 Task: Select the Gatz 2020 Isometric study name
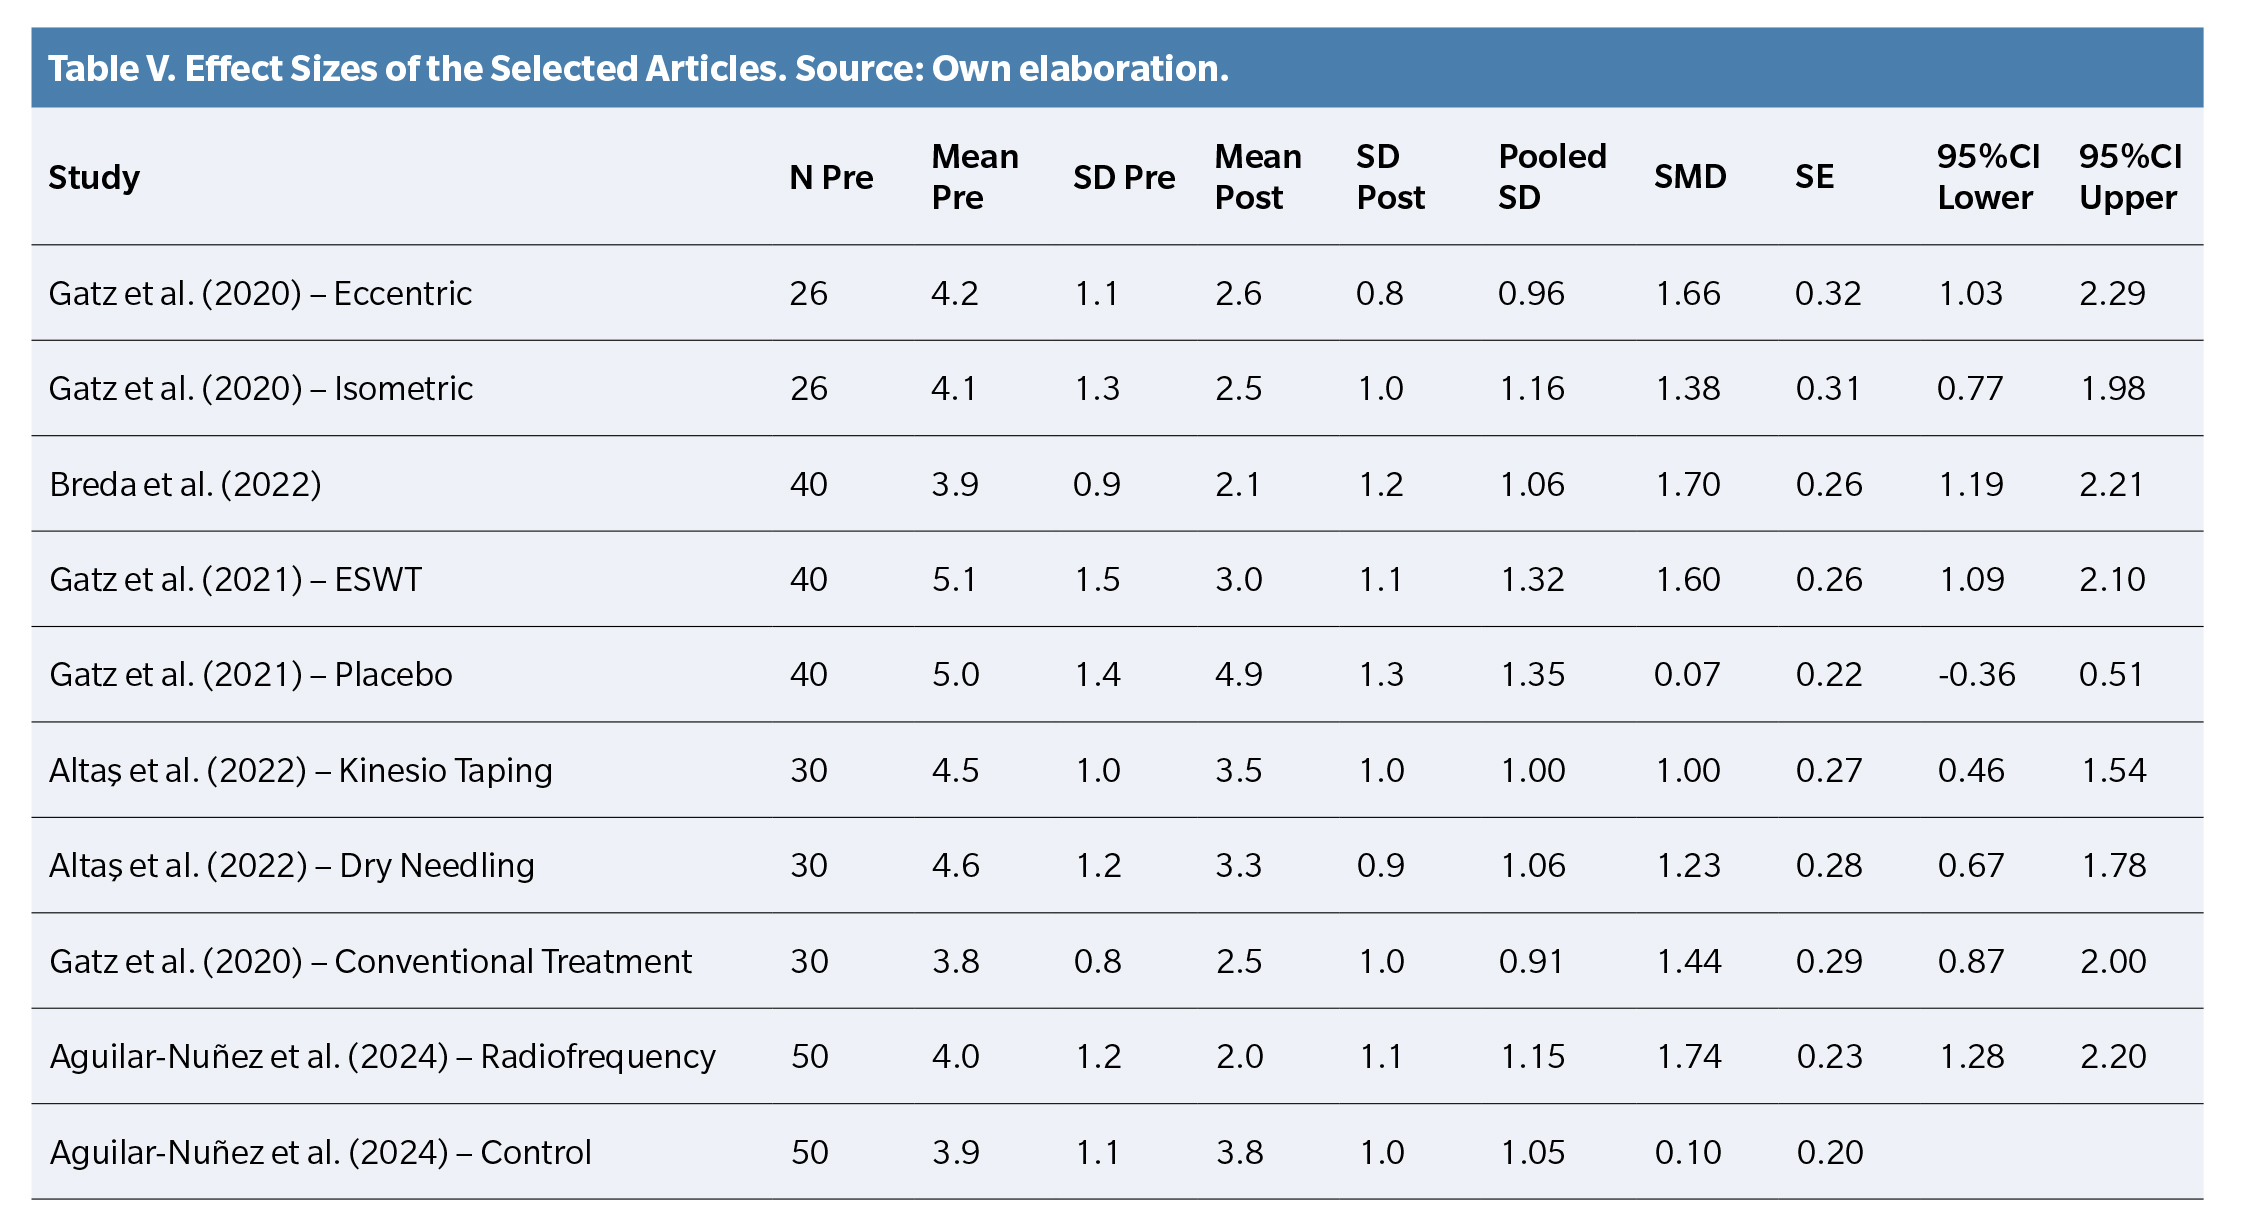tap(261, 388)
